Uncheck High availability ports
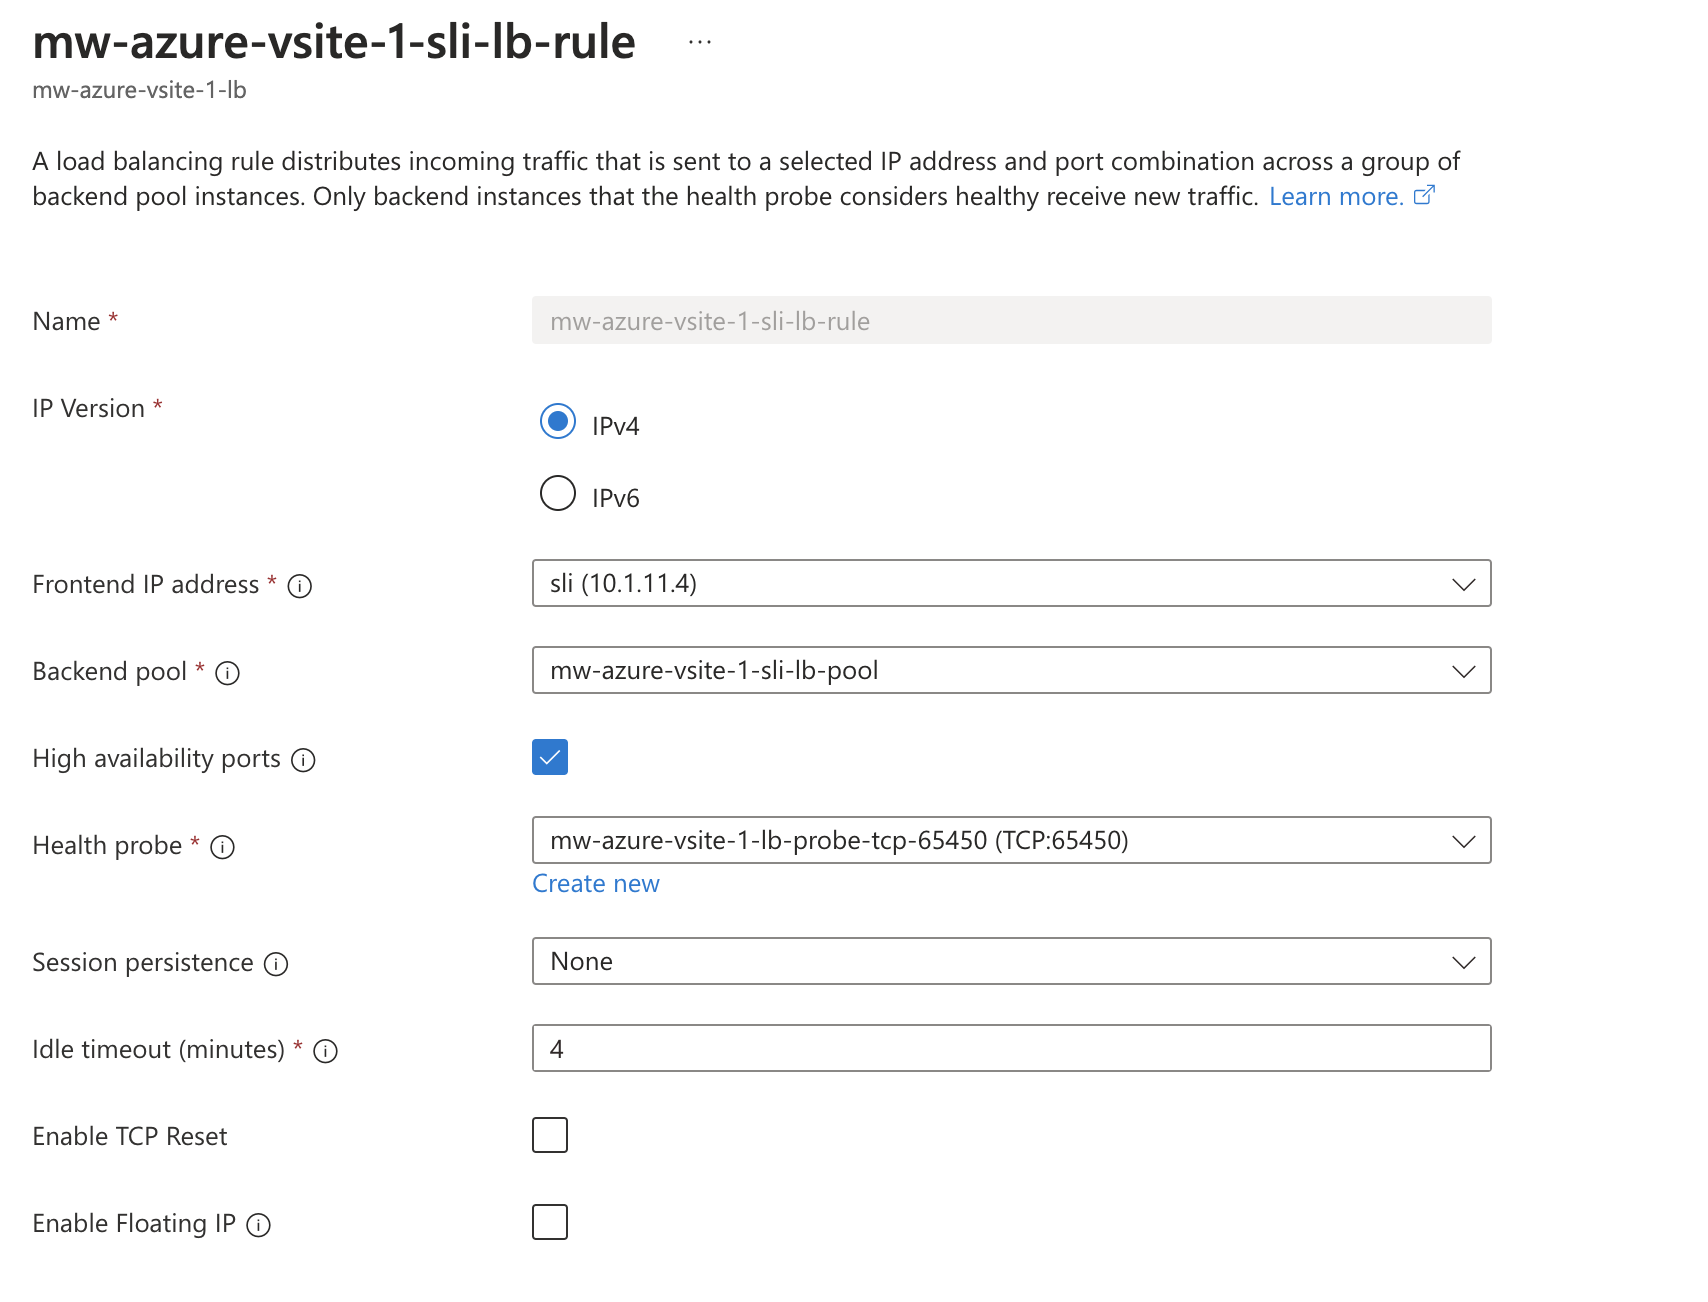This screenshot has width=1708, height=1302. click(x=550, y=757)
